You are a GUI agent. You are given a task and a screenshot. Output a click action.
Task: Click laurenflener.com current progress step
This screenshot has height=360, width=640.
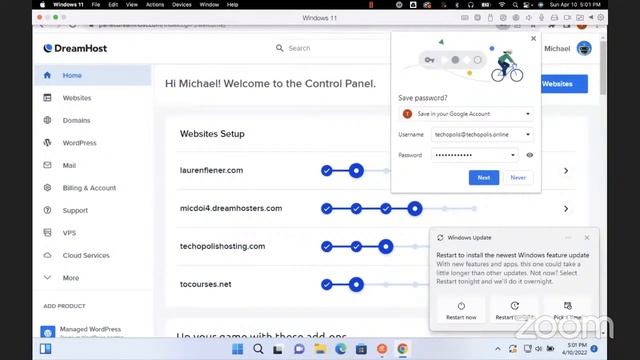coord(356,171)
